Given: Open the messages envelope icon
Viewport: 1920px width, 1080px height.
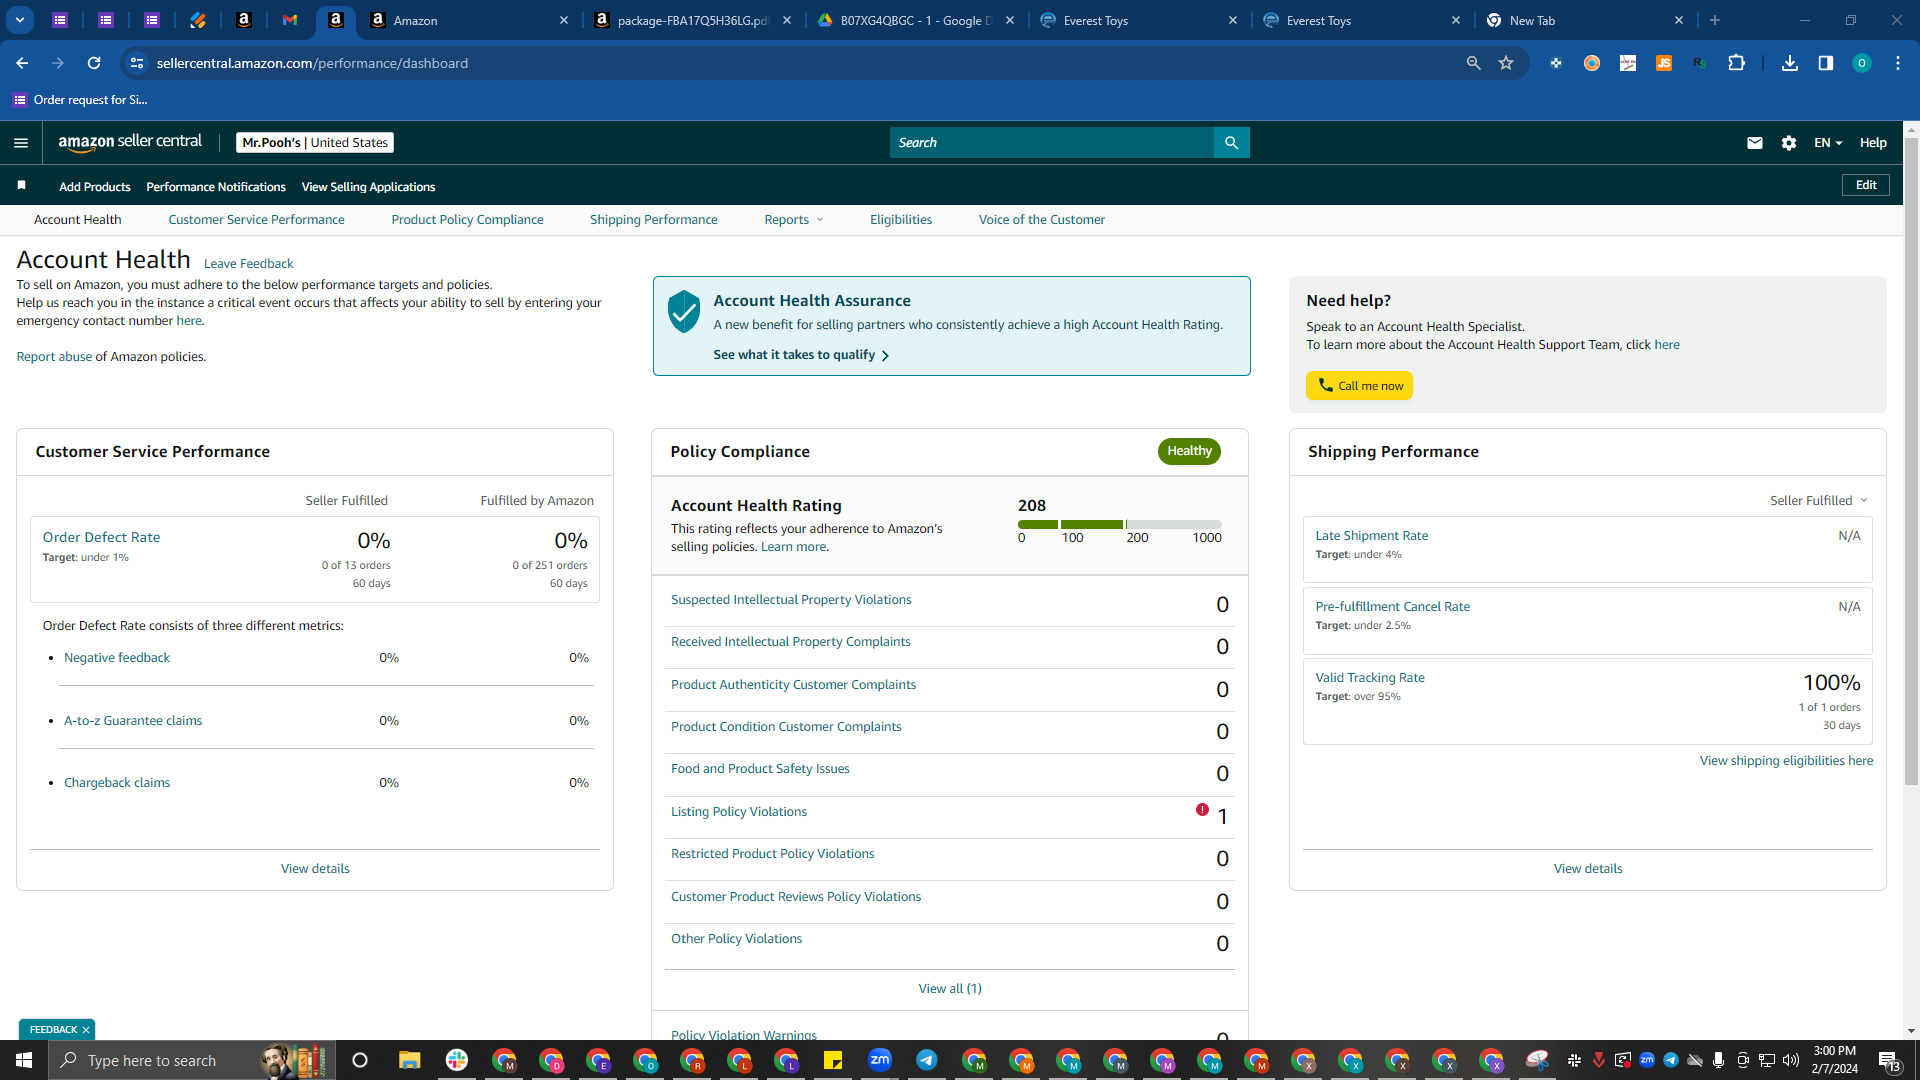Looking at the screenshot, I should (1754, 143).
